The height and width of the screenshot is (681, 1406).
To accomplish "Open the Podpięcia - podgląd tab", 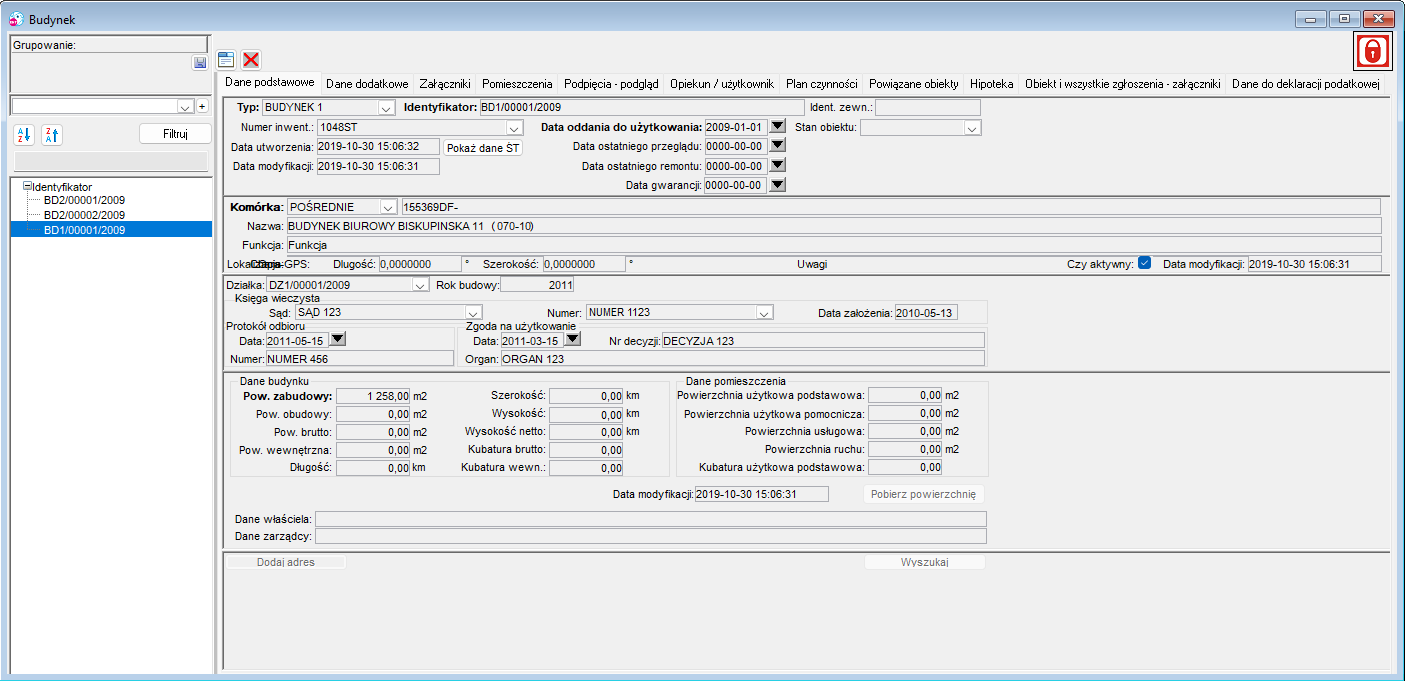I will [x=611, y=84].
